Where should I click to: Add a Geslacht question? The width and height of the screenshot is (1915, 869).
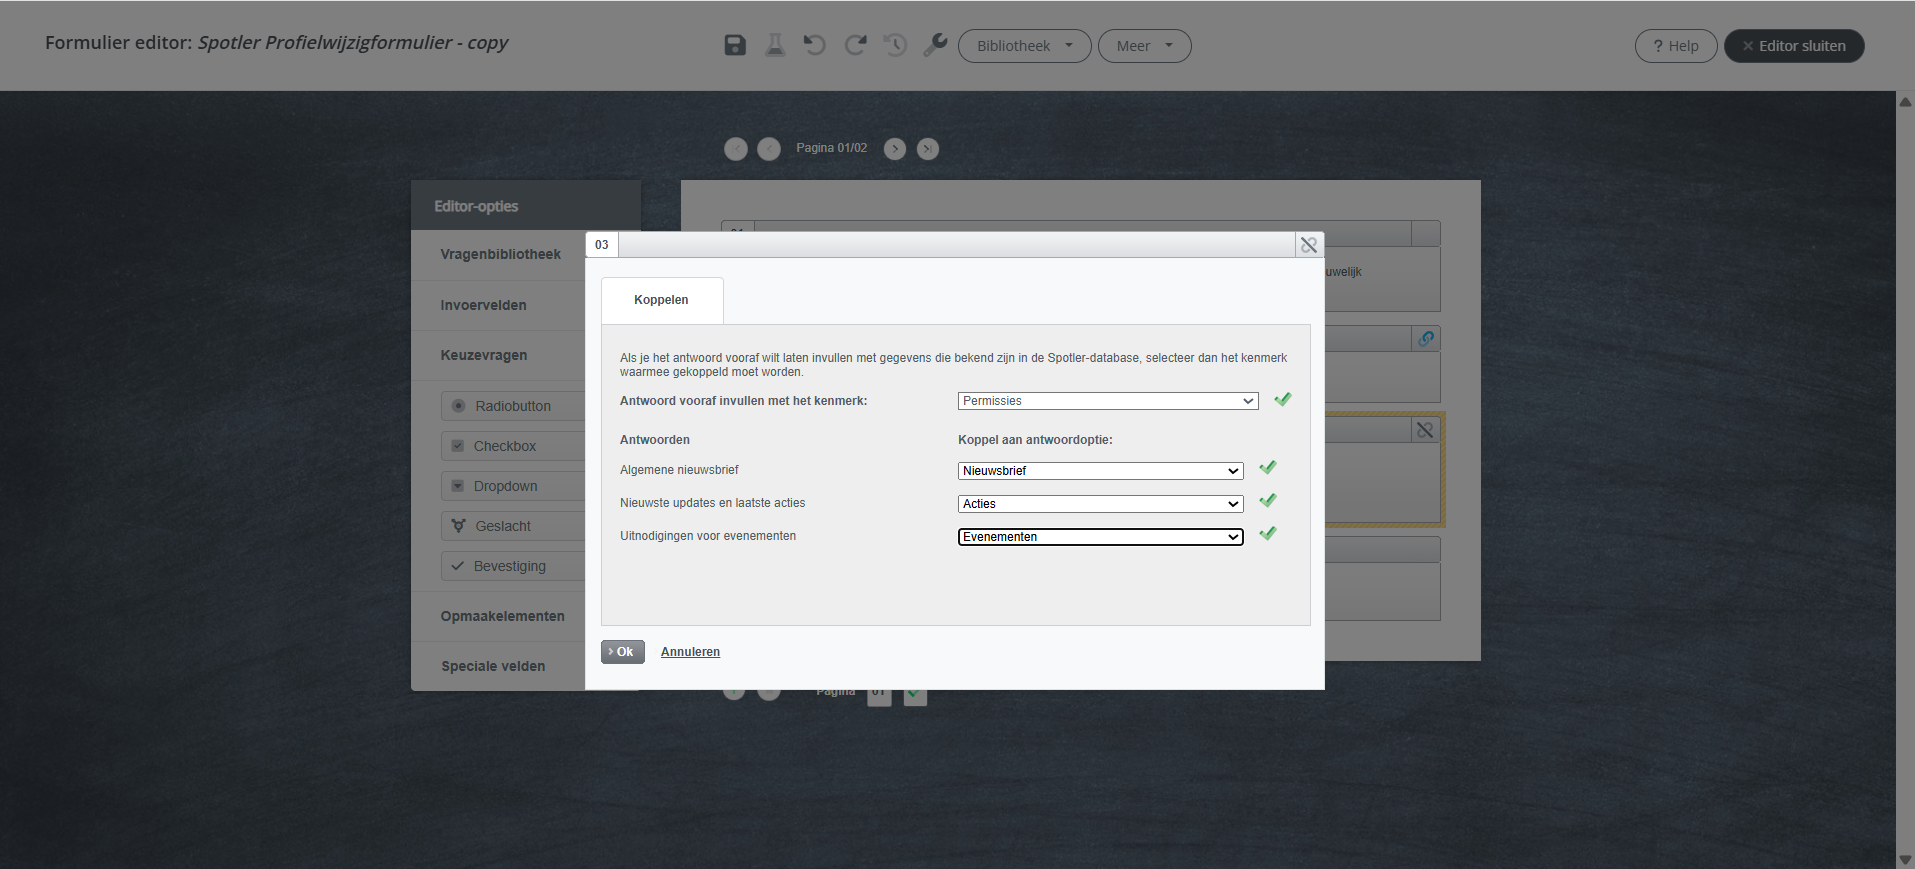point(513,526)
